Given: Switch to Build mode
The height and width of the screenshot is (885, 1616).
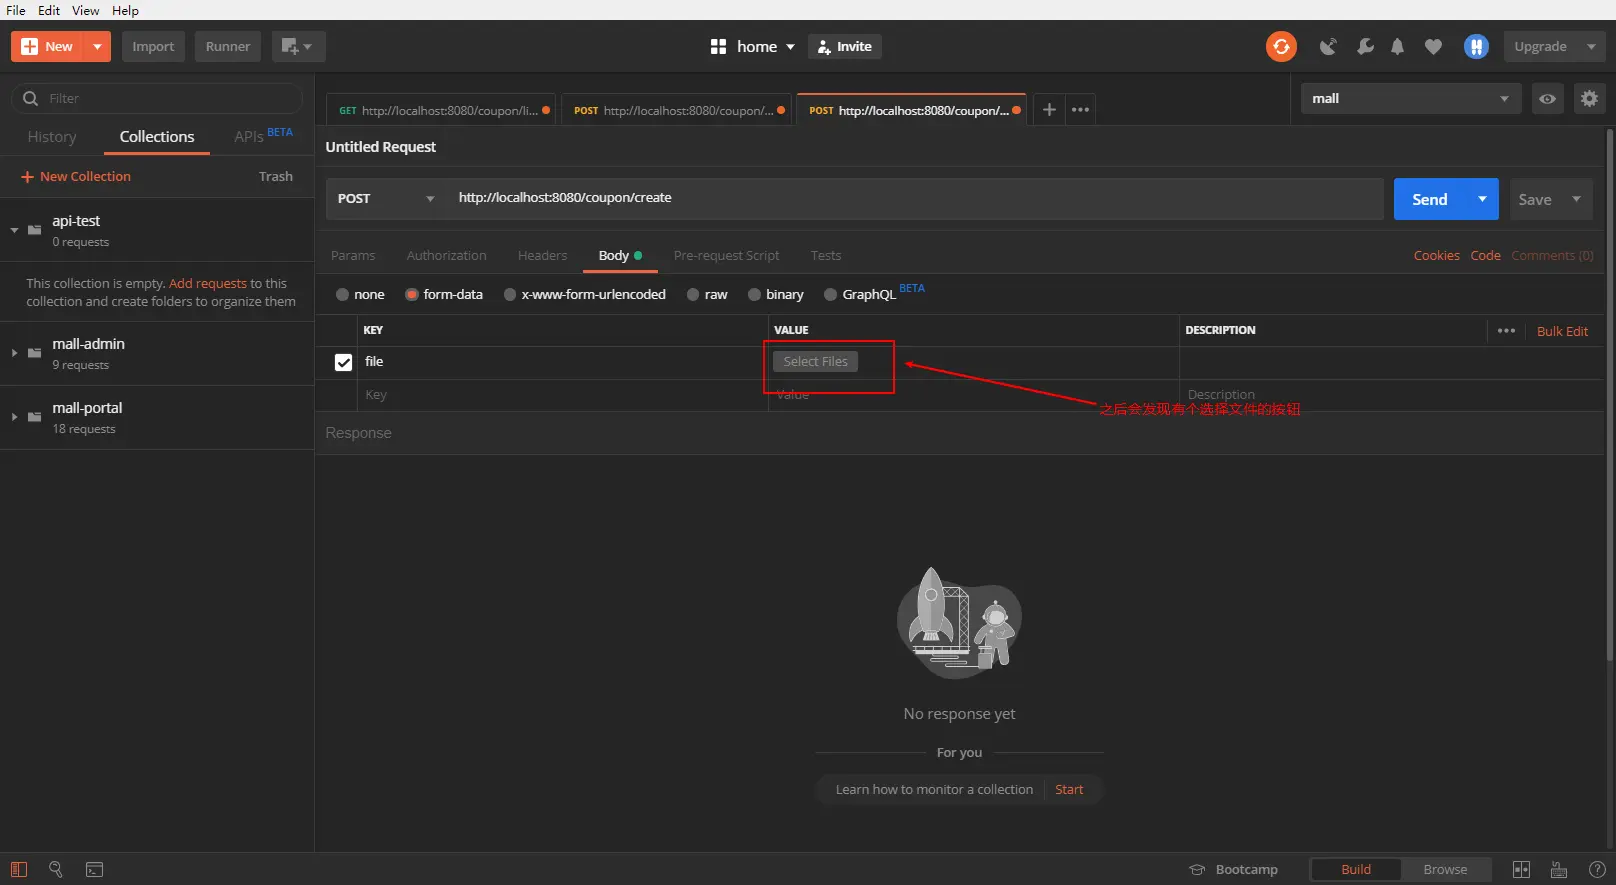Looking at the screenshot, I should pyautogui.click(x=1355, y=869).
